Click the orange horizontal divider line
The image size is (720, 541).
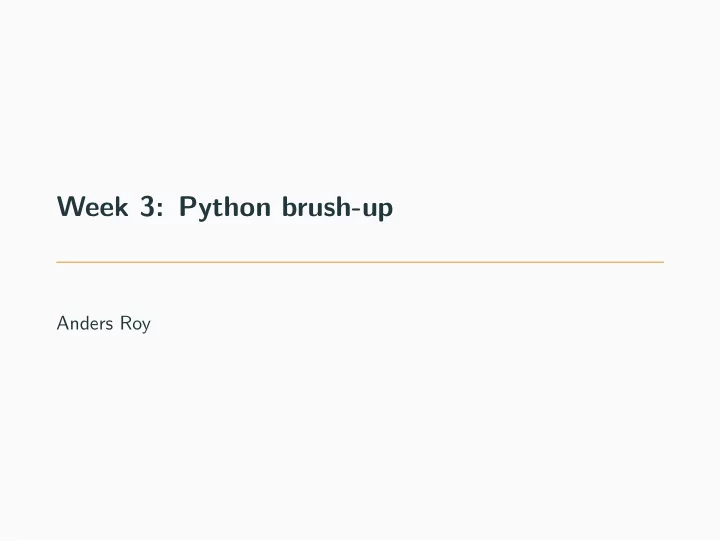pos(360,262)
